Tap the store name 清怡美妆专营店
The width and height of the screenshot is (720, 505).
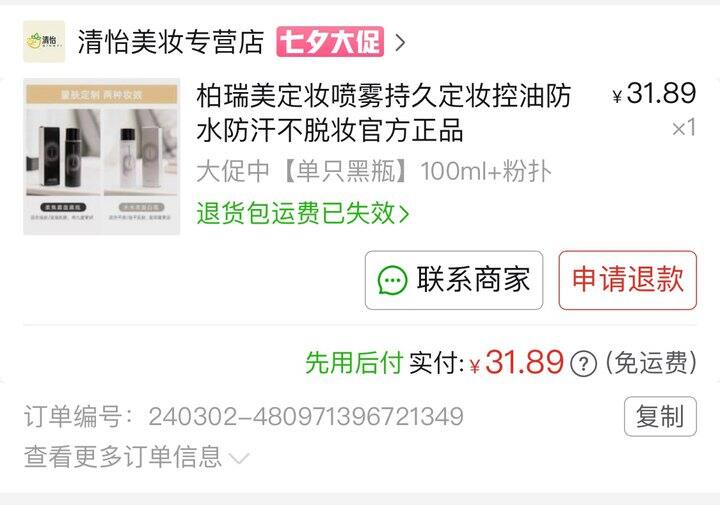[171, 42]
